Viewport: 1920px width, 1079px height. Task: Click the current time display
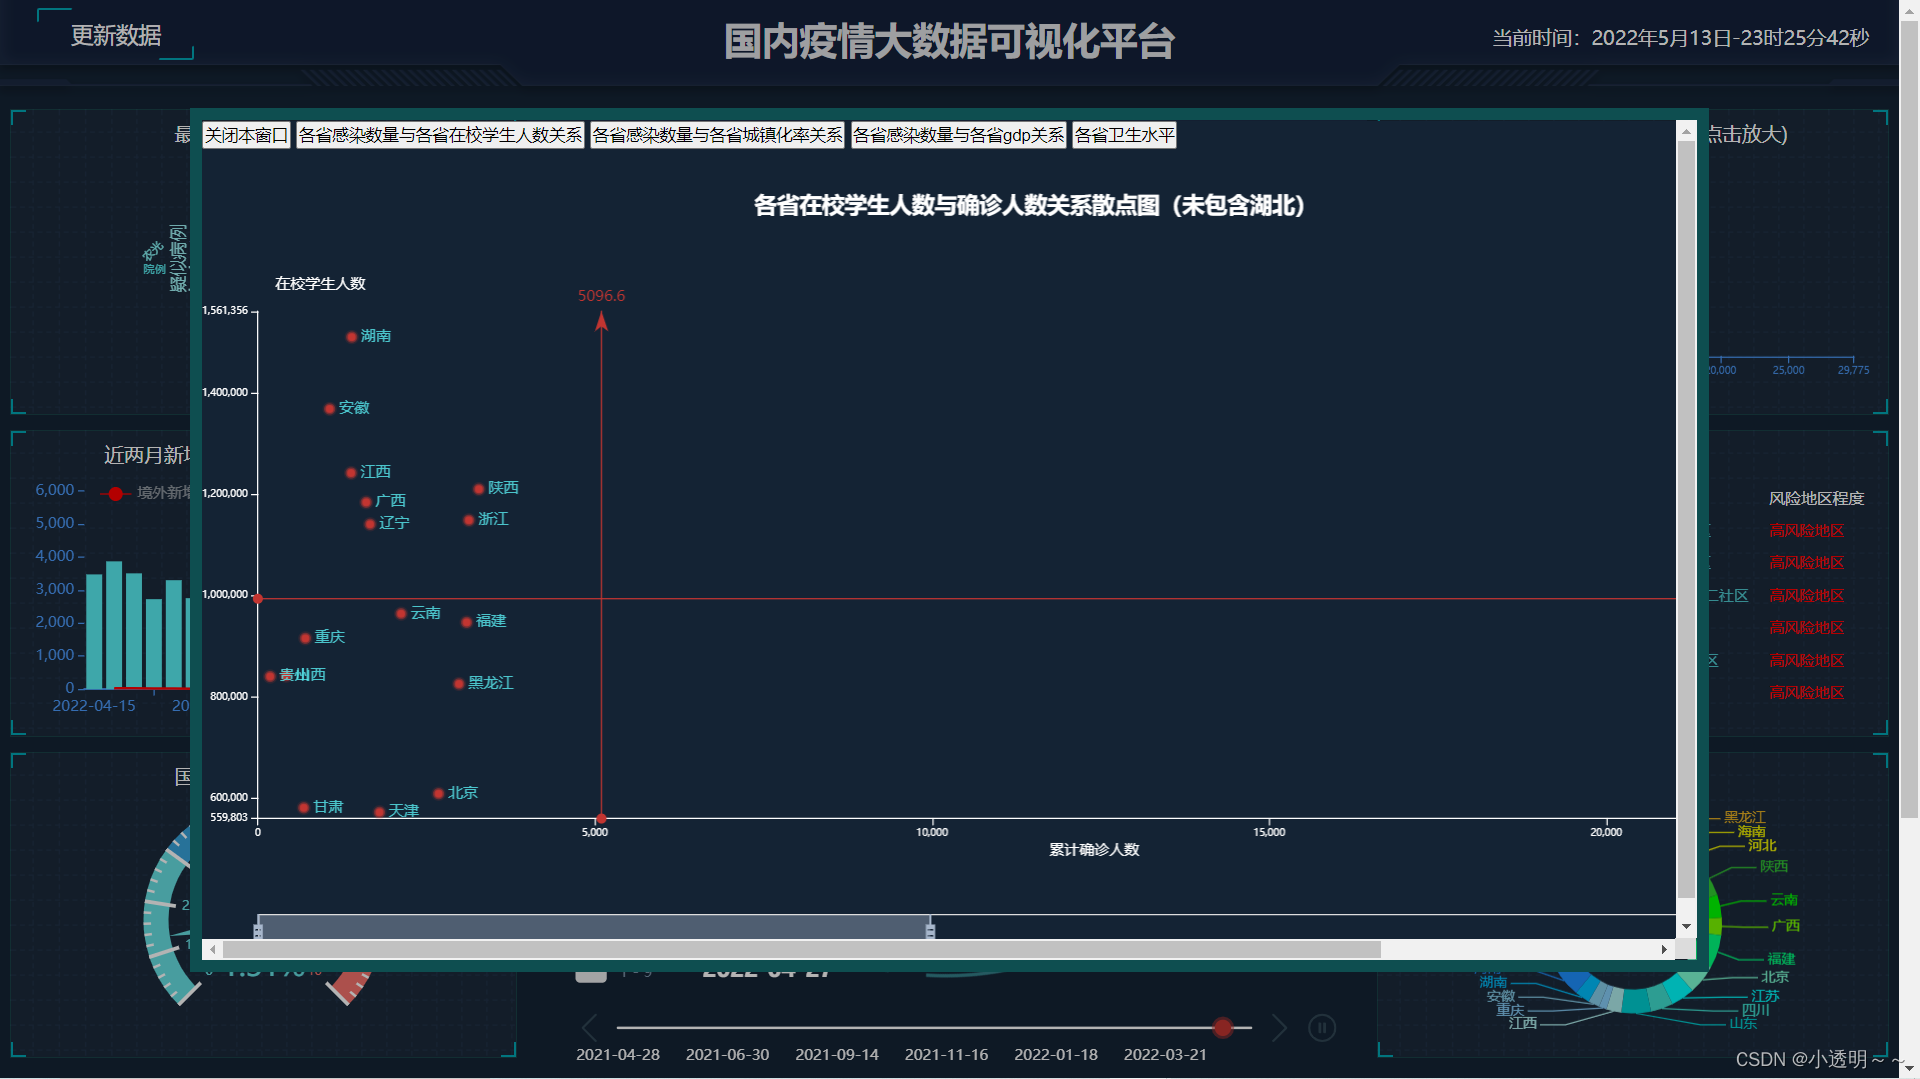pos(1681,38)
